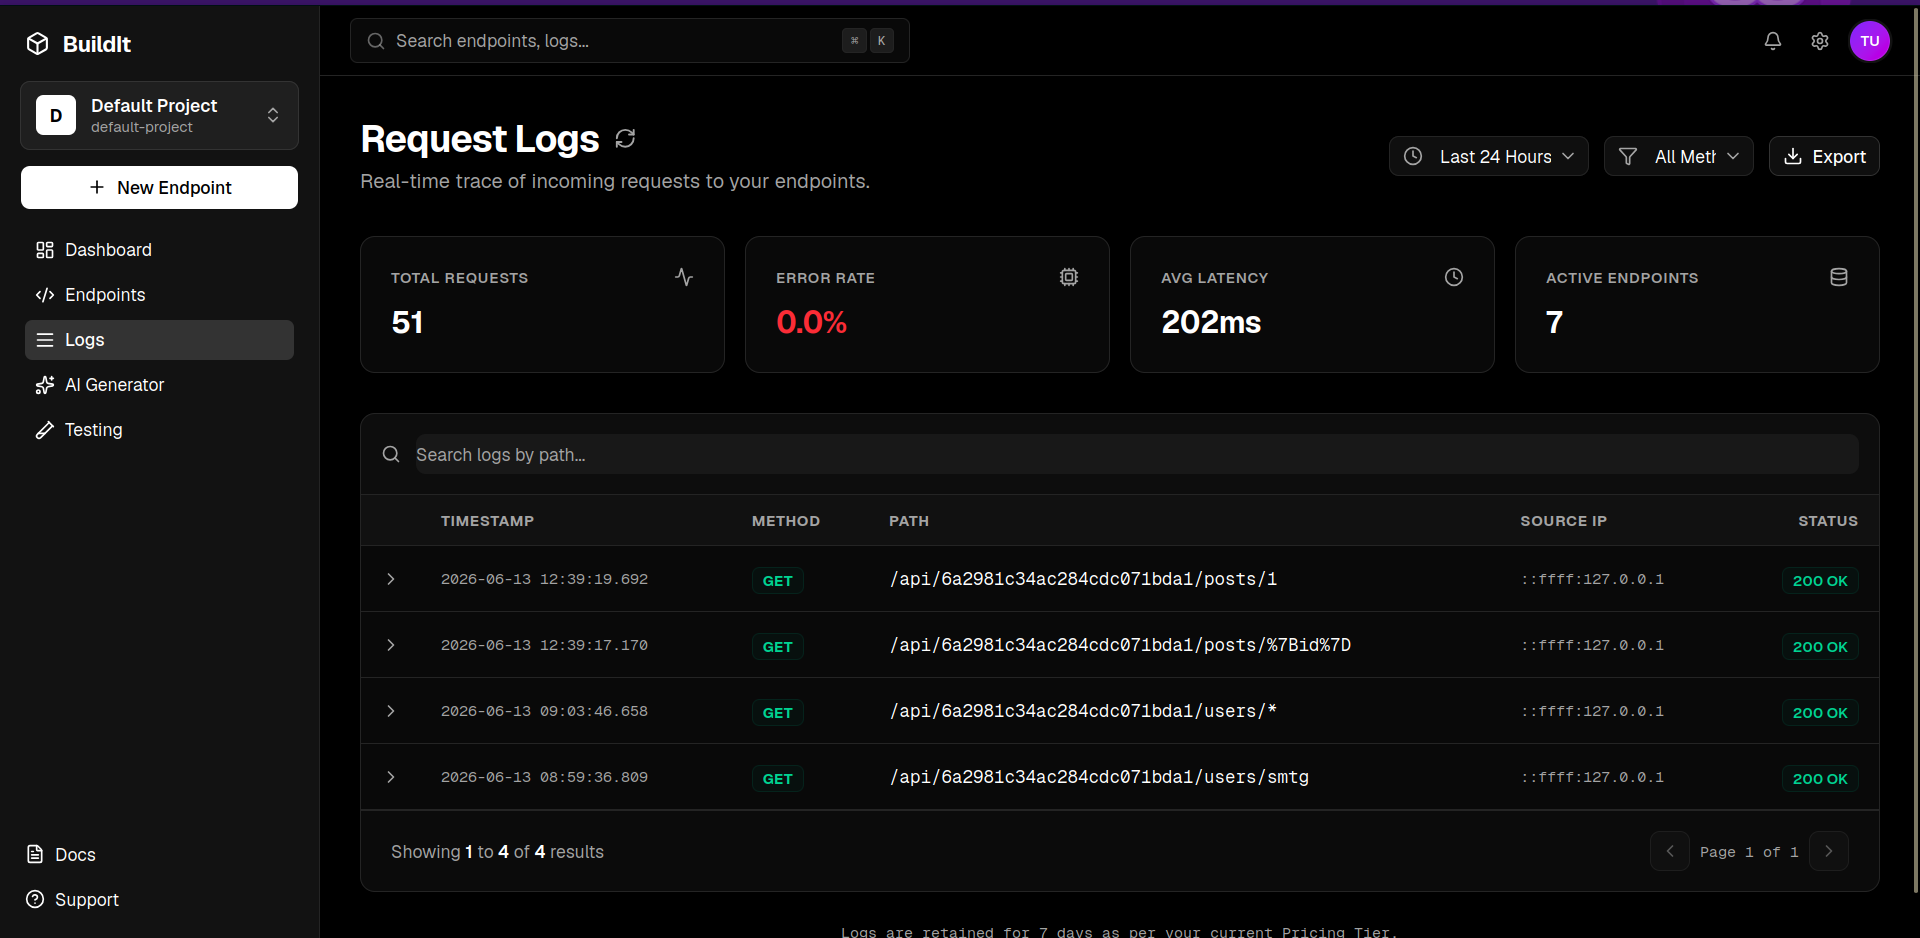1920x938 pixels.
Task: Open the Default Project switcher
Action: (x=159, y=115)
